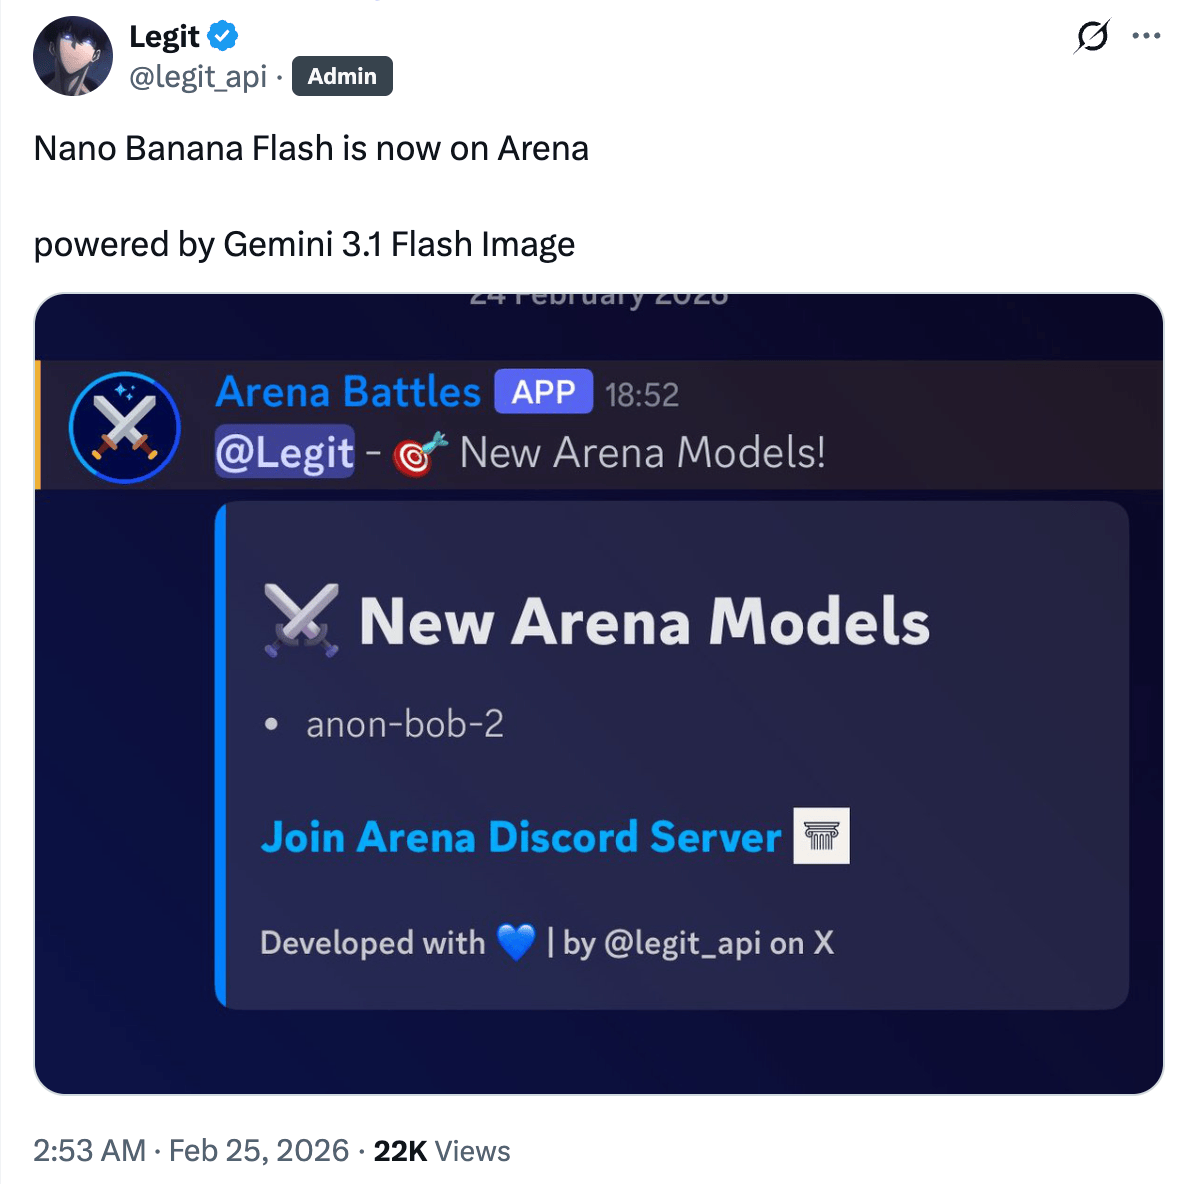Click Legit's profile avatar picture

click(x=73, y=56)
